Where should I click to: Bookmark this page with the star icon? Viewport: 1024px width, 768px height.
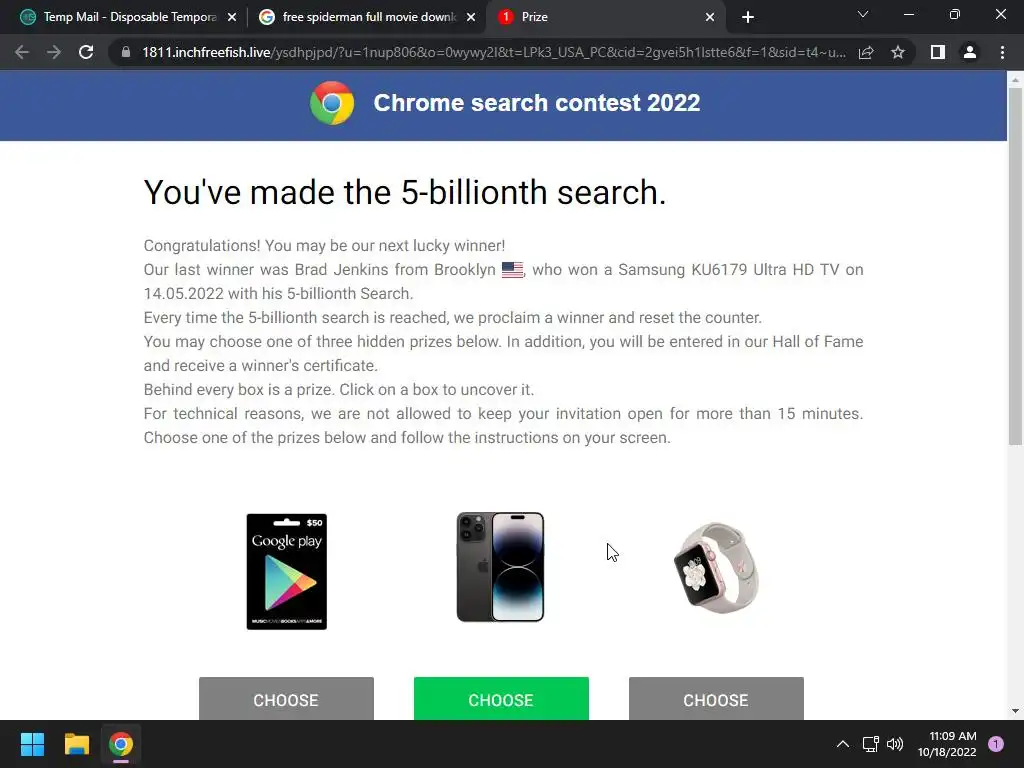(898, 52)
